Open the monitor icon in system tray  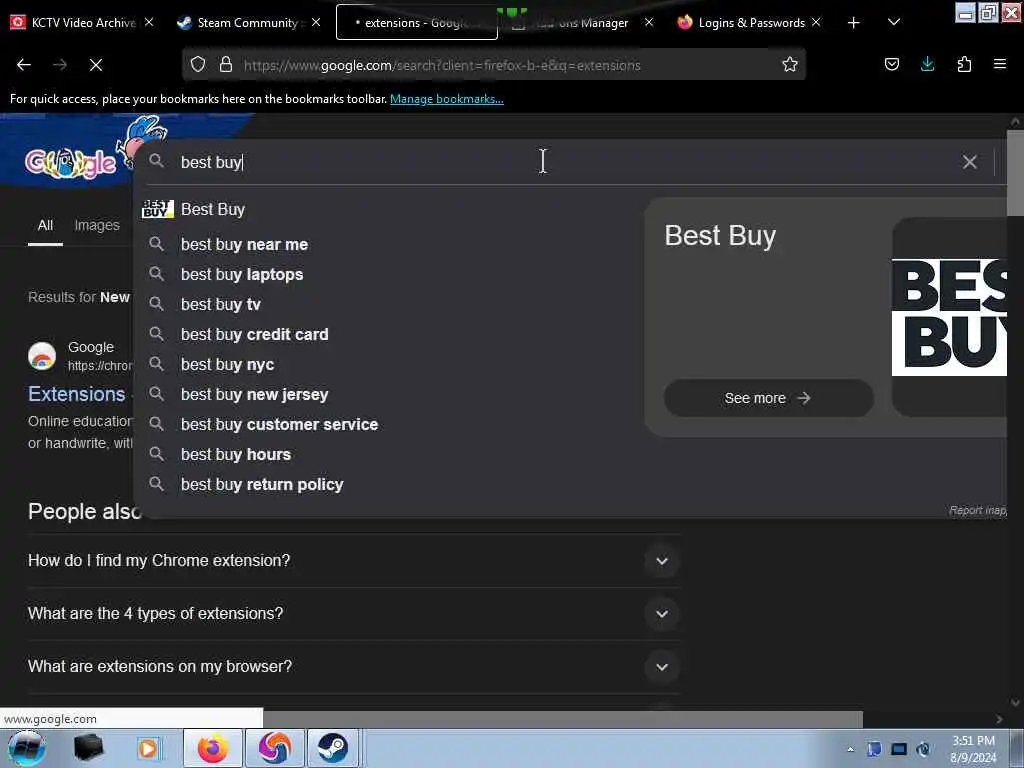[x=899, y=749]
